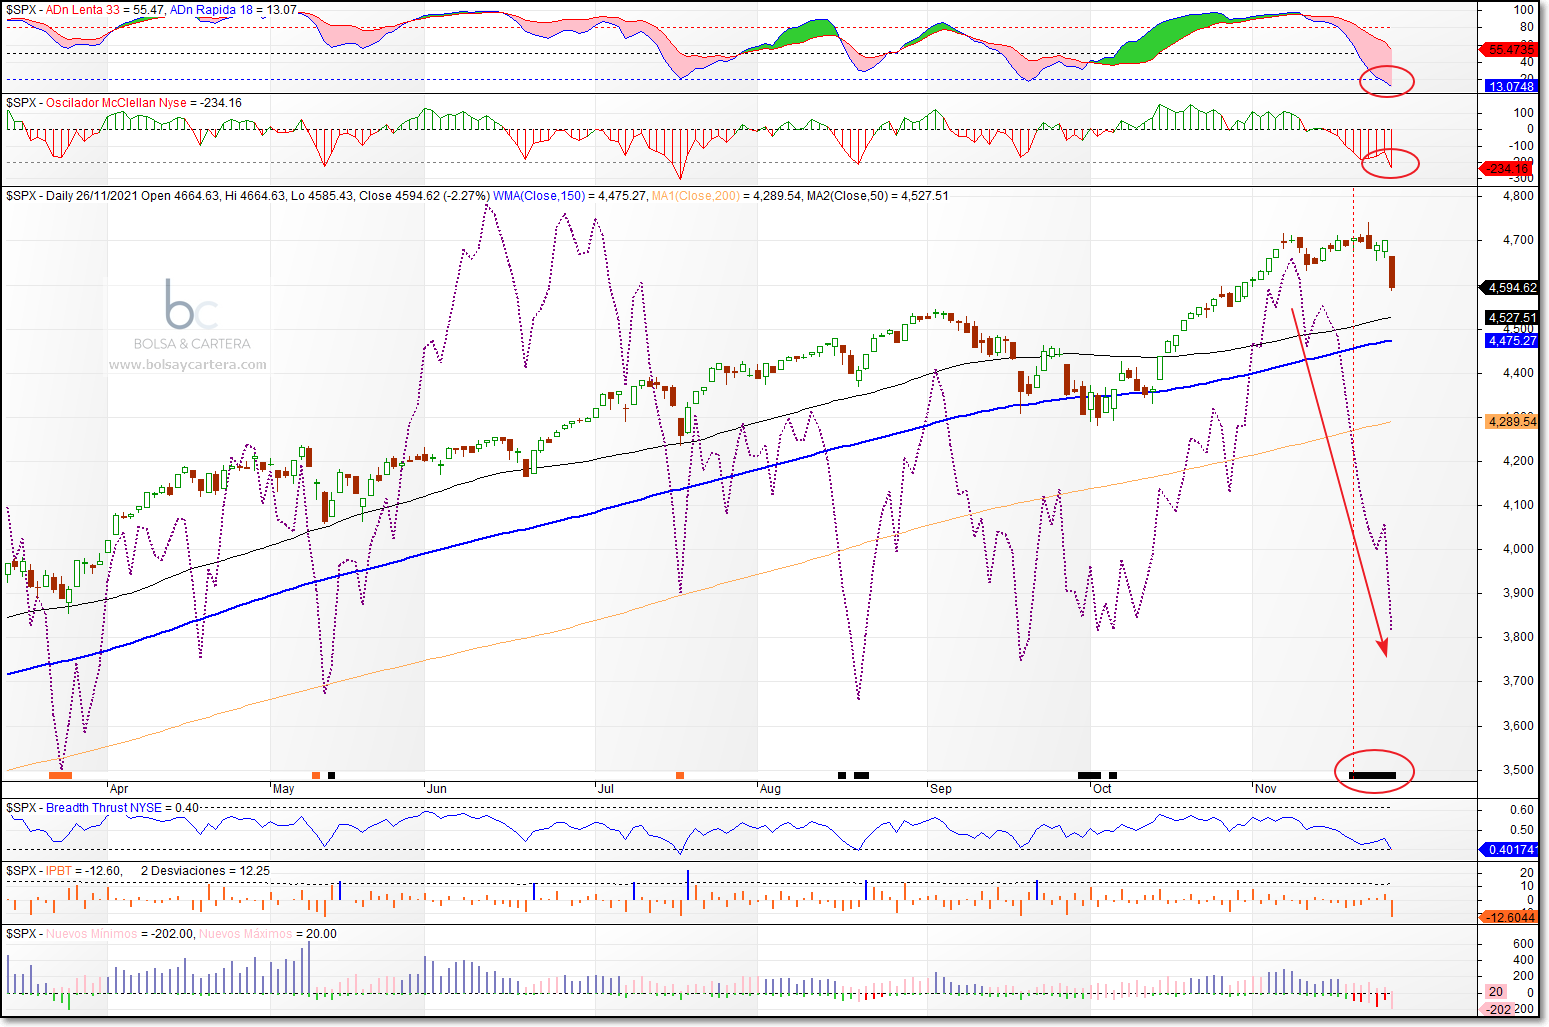Click the 4,700 price axis label
1549x1027 pixels.
point(1518,240)
